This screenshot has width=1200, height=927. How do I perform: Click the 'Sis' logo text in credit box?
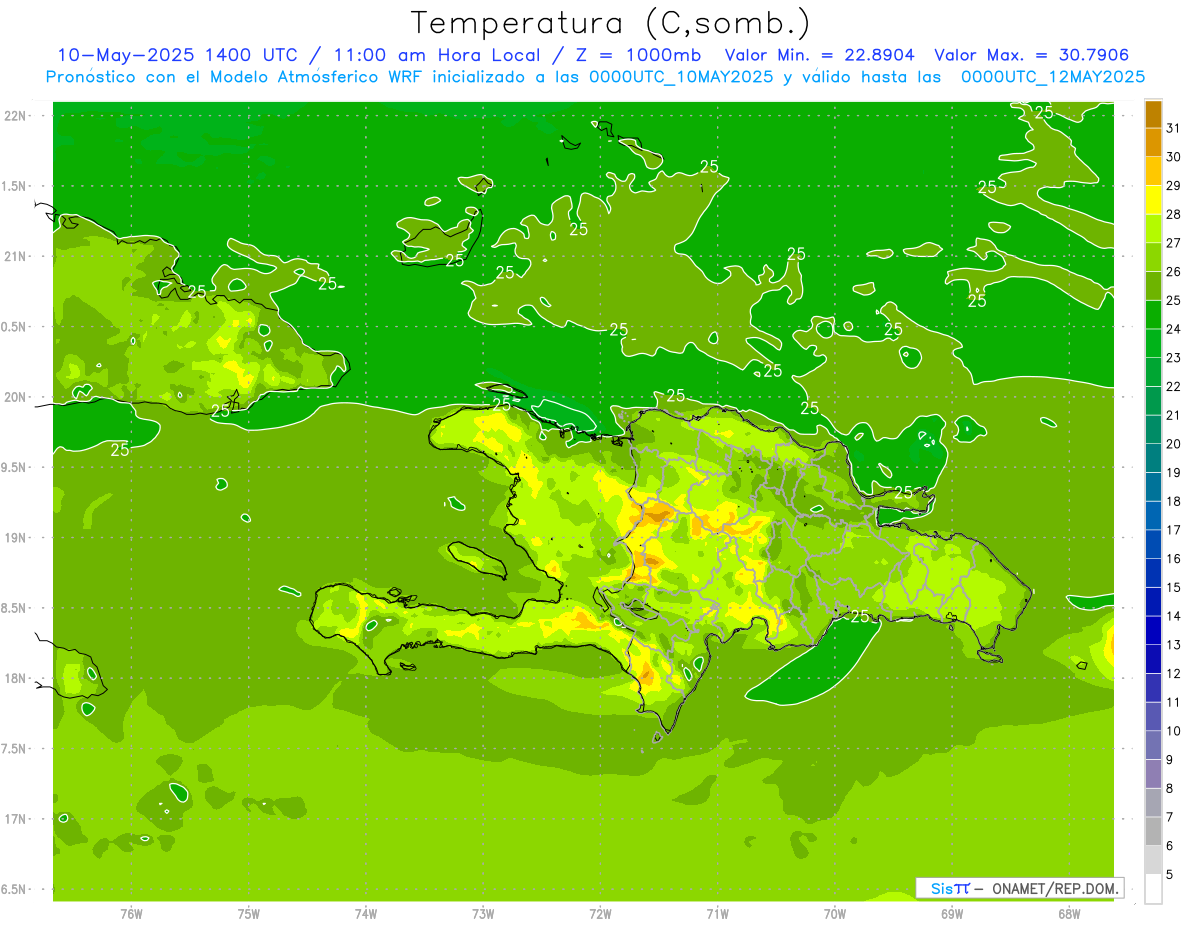(943, 888)
